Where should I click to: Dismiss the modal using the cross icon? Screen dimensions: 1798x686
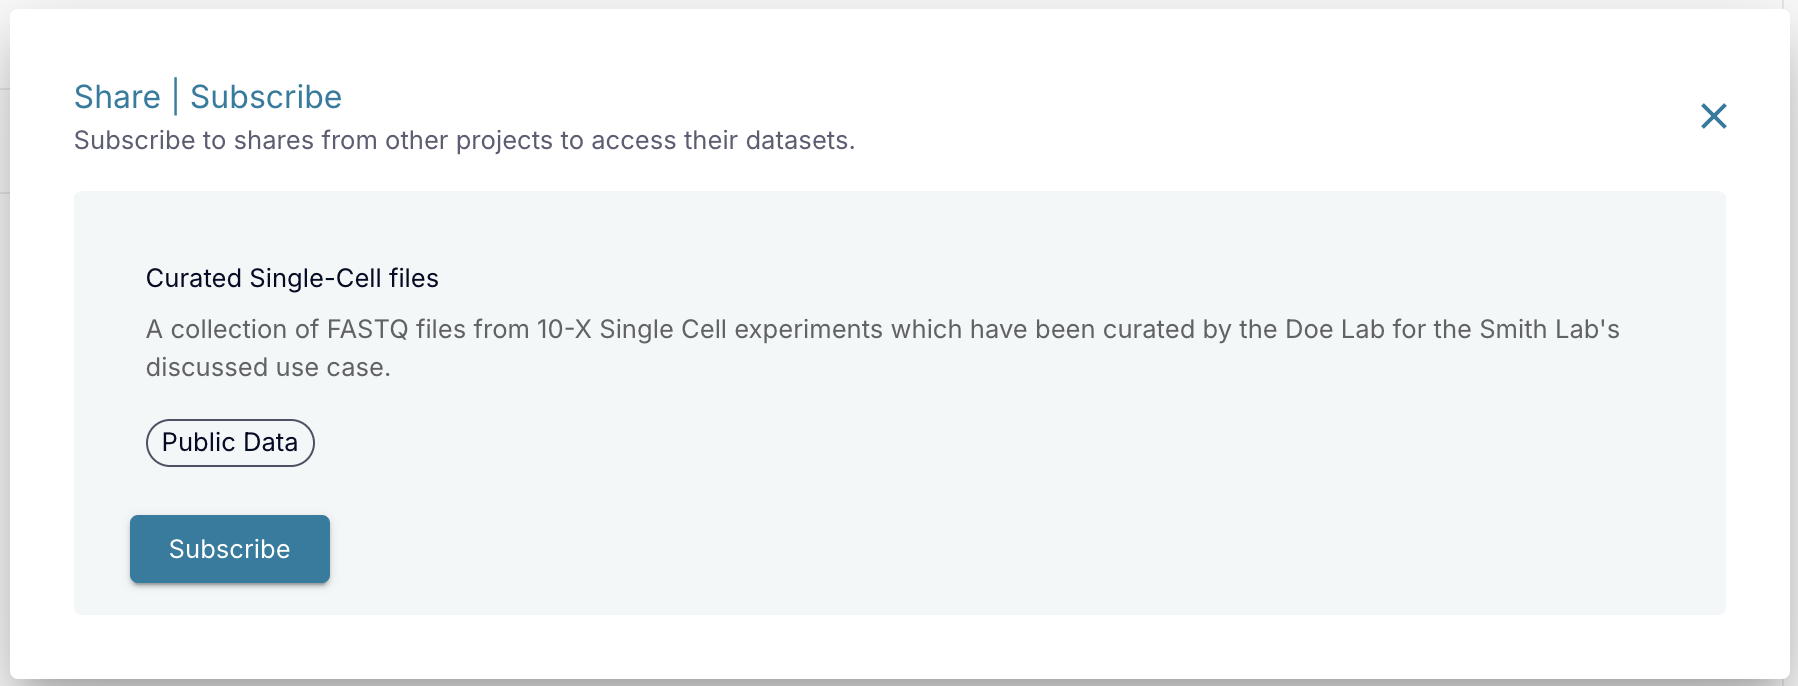pyautogui.click(x=1713, y=116)
